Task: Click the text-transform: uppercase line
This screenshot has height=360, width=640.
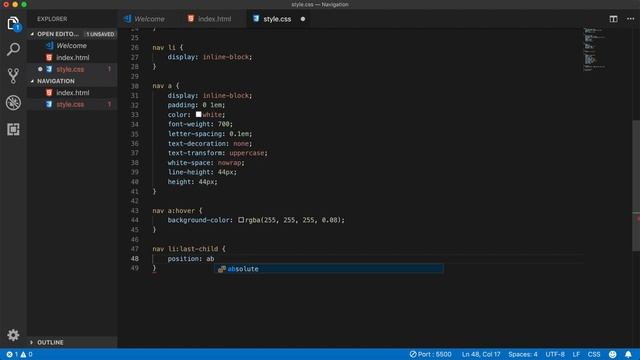Action: [217, 153]
